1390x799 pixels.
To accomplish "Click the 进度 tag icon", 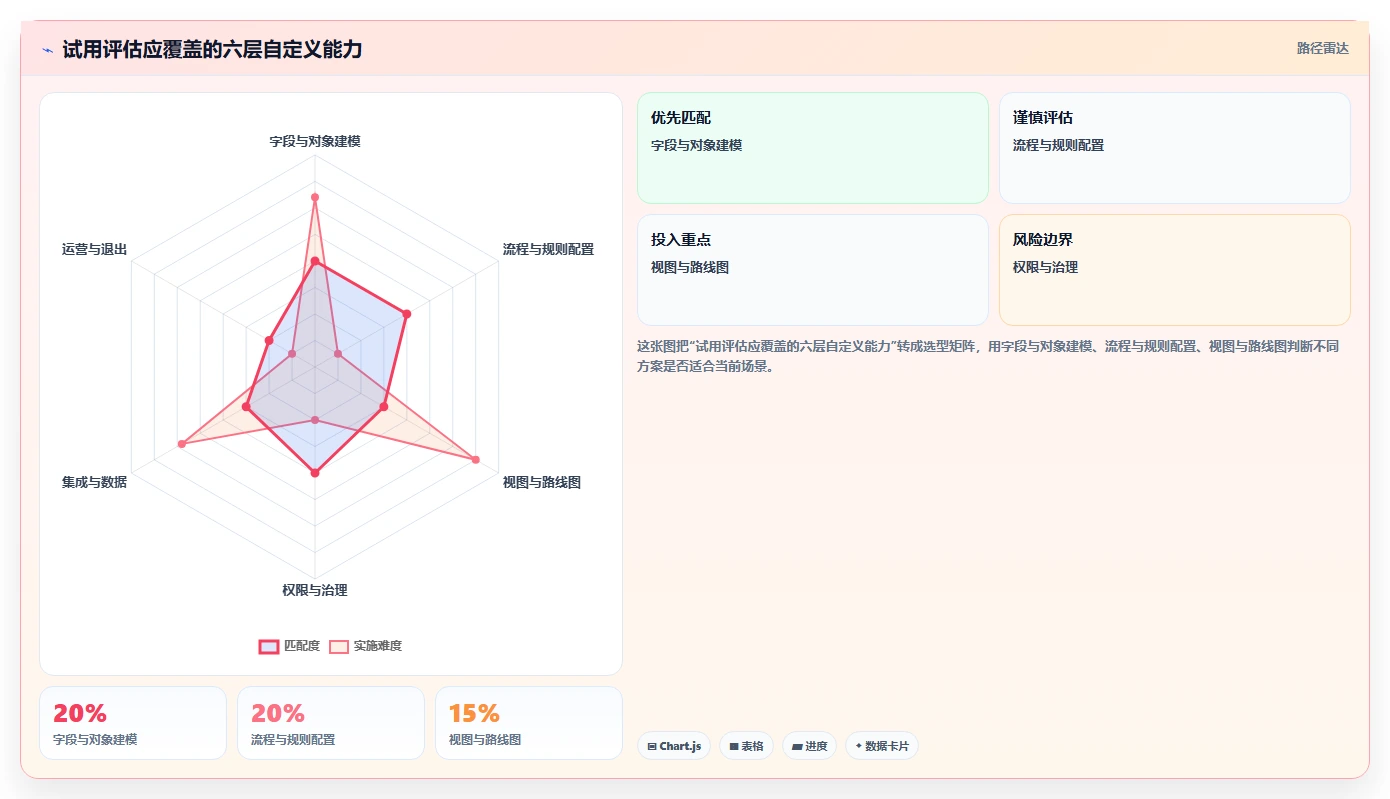I will pyautogui.click(x=797, y=746).
